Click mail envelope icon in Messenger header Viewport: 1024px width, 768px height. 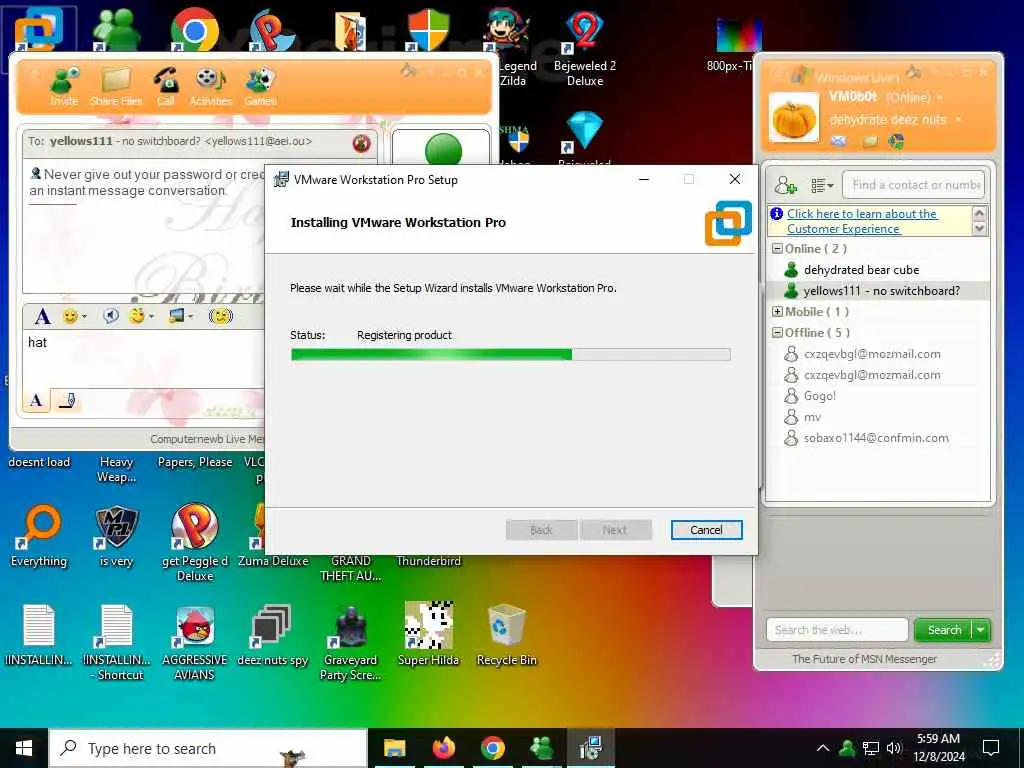click(839, 140)
